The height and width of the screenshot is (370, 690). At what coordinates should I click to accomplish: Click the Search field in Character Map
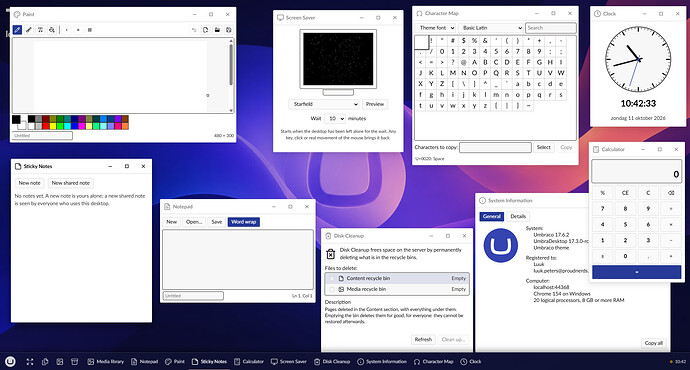point(551,28)
